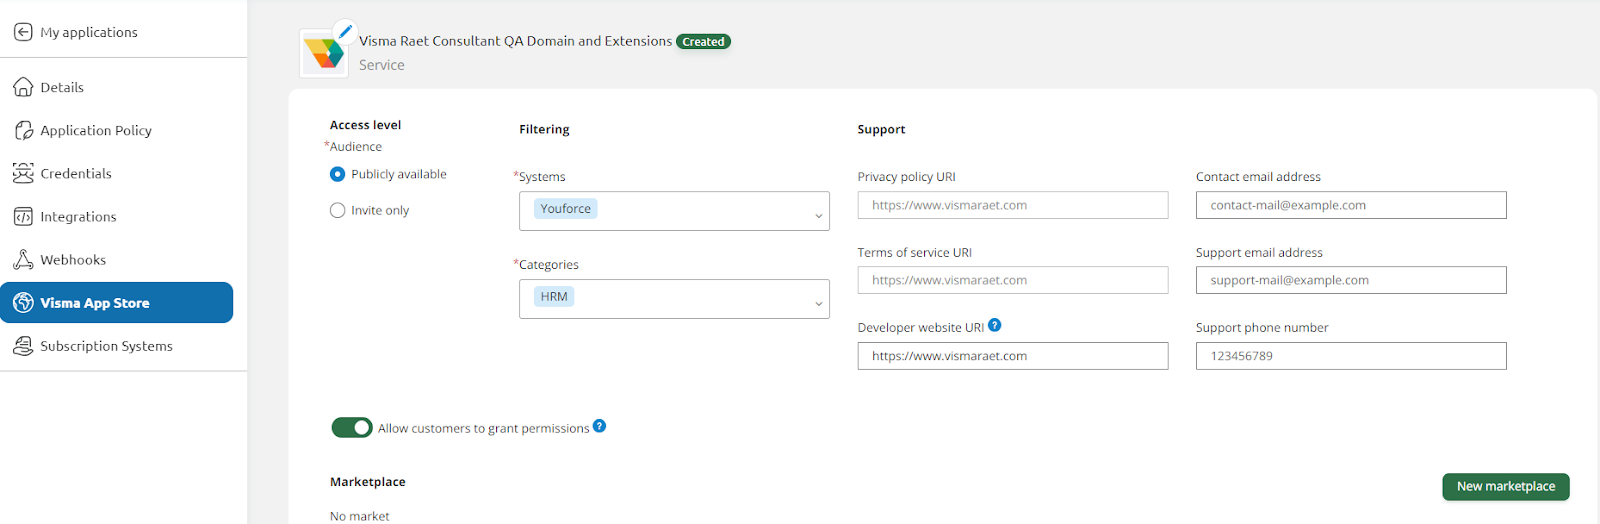The image size is (1600, 524).
Task: Open help tooltip for Developer website URI
Action: [995, 325]
